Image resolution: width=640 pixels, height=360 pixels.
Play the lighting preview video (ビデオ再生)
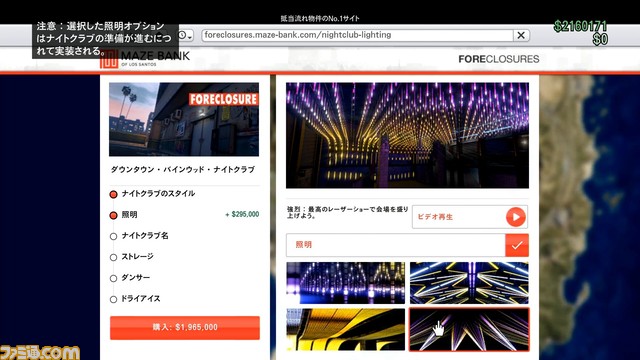(470, 217)
